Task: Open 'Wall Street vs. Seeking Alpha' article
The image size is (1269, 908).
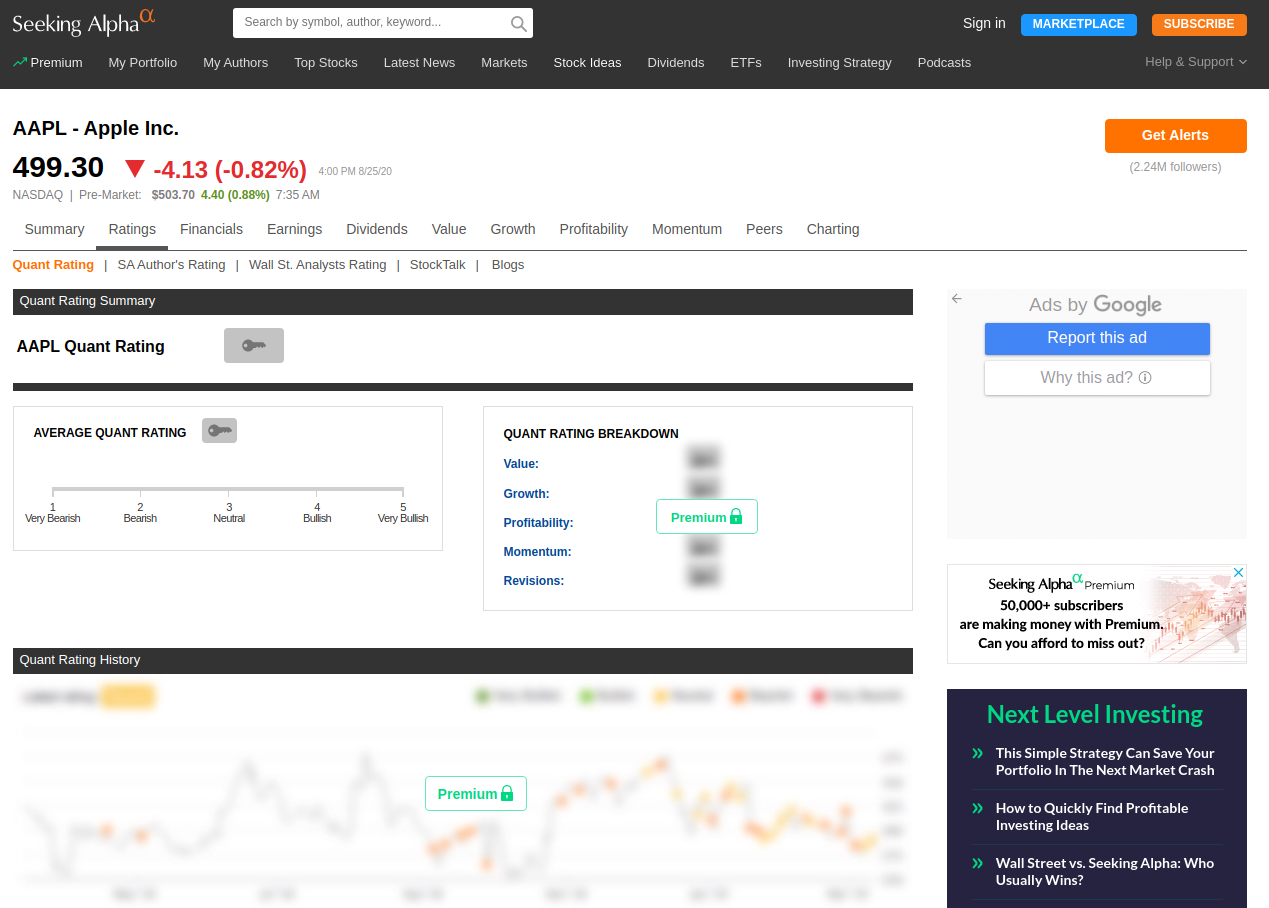Action: click(1105, 871)
